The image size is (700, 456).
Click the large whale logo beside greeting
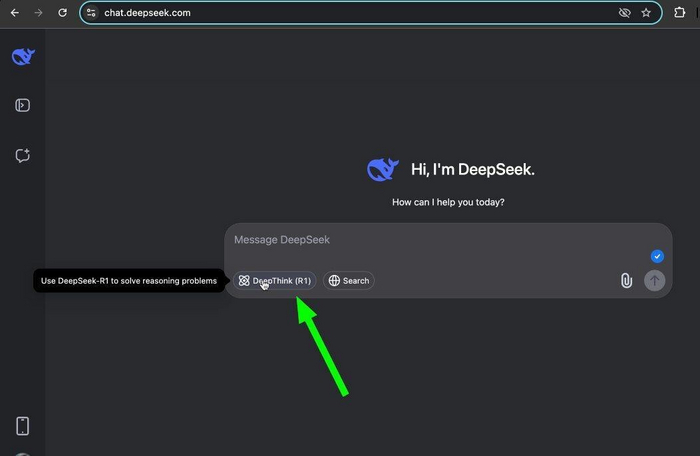[x=383, y=170]
